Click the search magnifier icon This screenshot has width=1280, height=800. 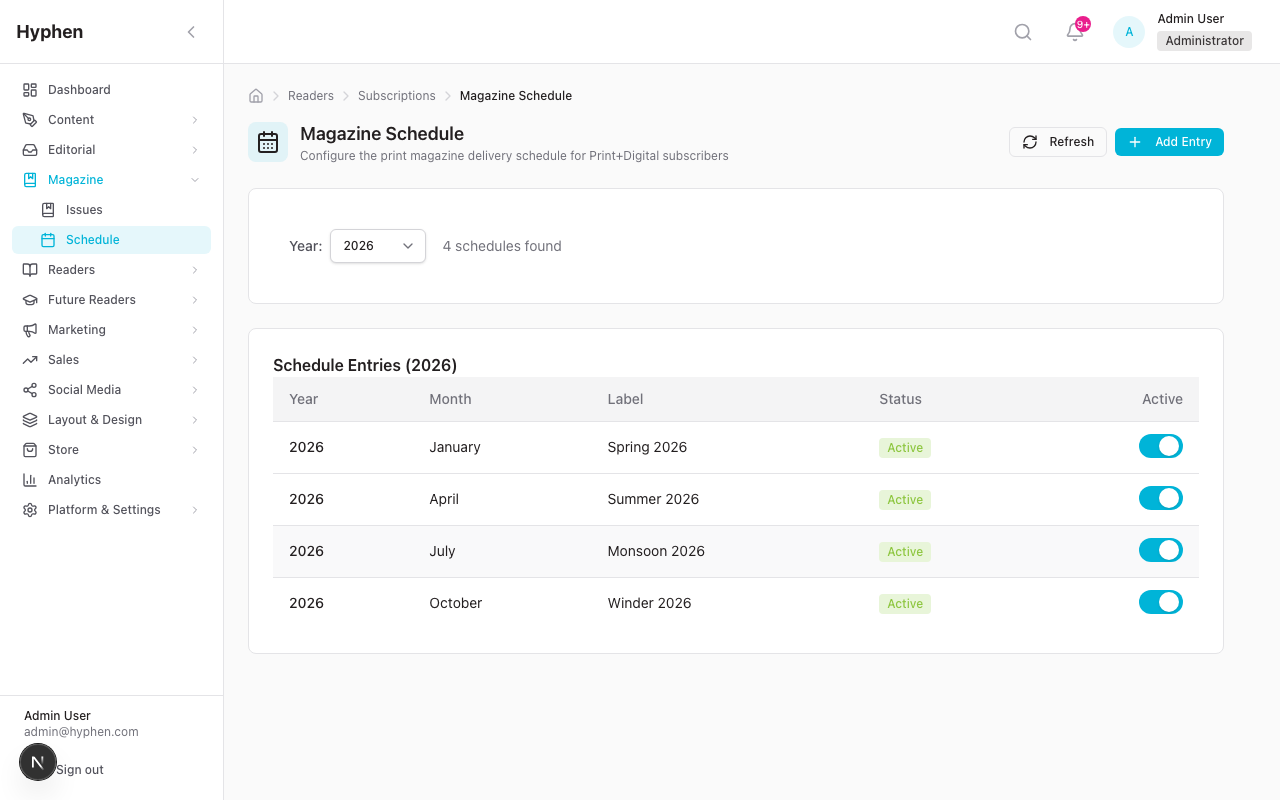[1022, 32]
